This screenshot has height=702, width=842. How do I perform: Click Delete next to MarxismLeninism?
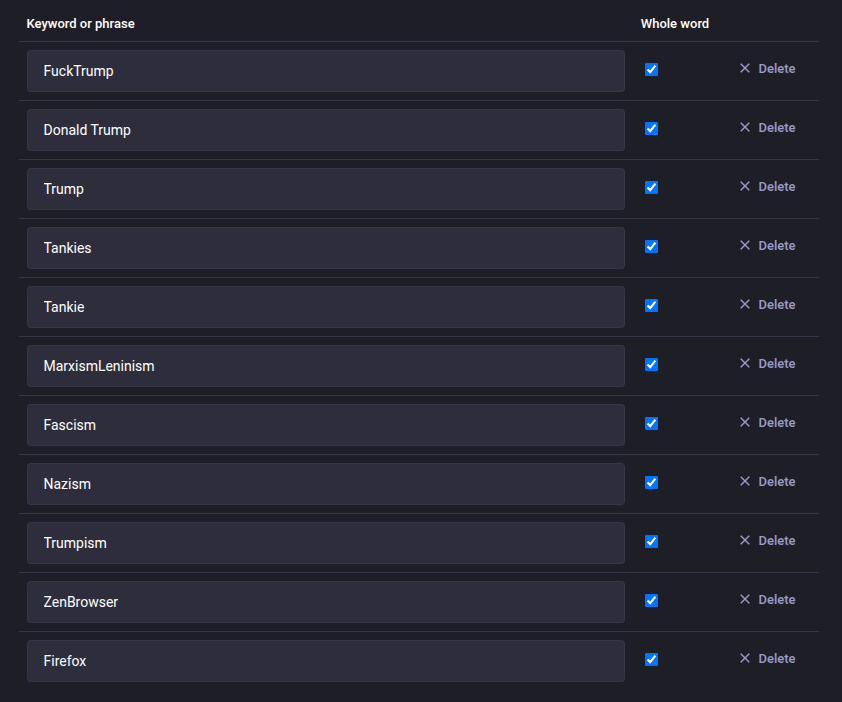tap(767, 364)
